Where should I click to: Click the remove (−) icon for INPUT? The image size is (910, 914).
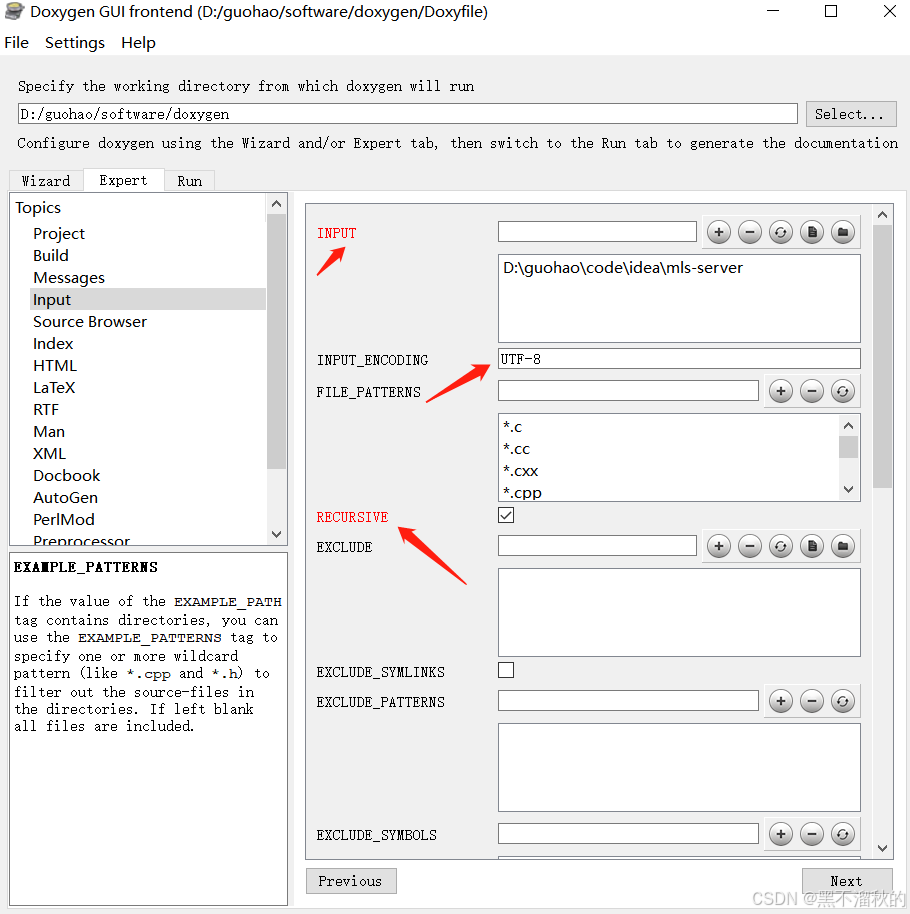(750, 233)
